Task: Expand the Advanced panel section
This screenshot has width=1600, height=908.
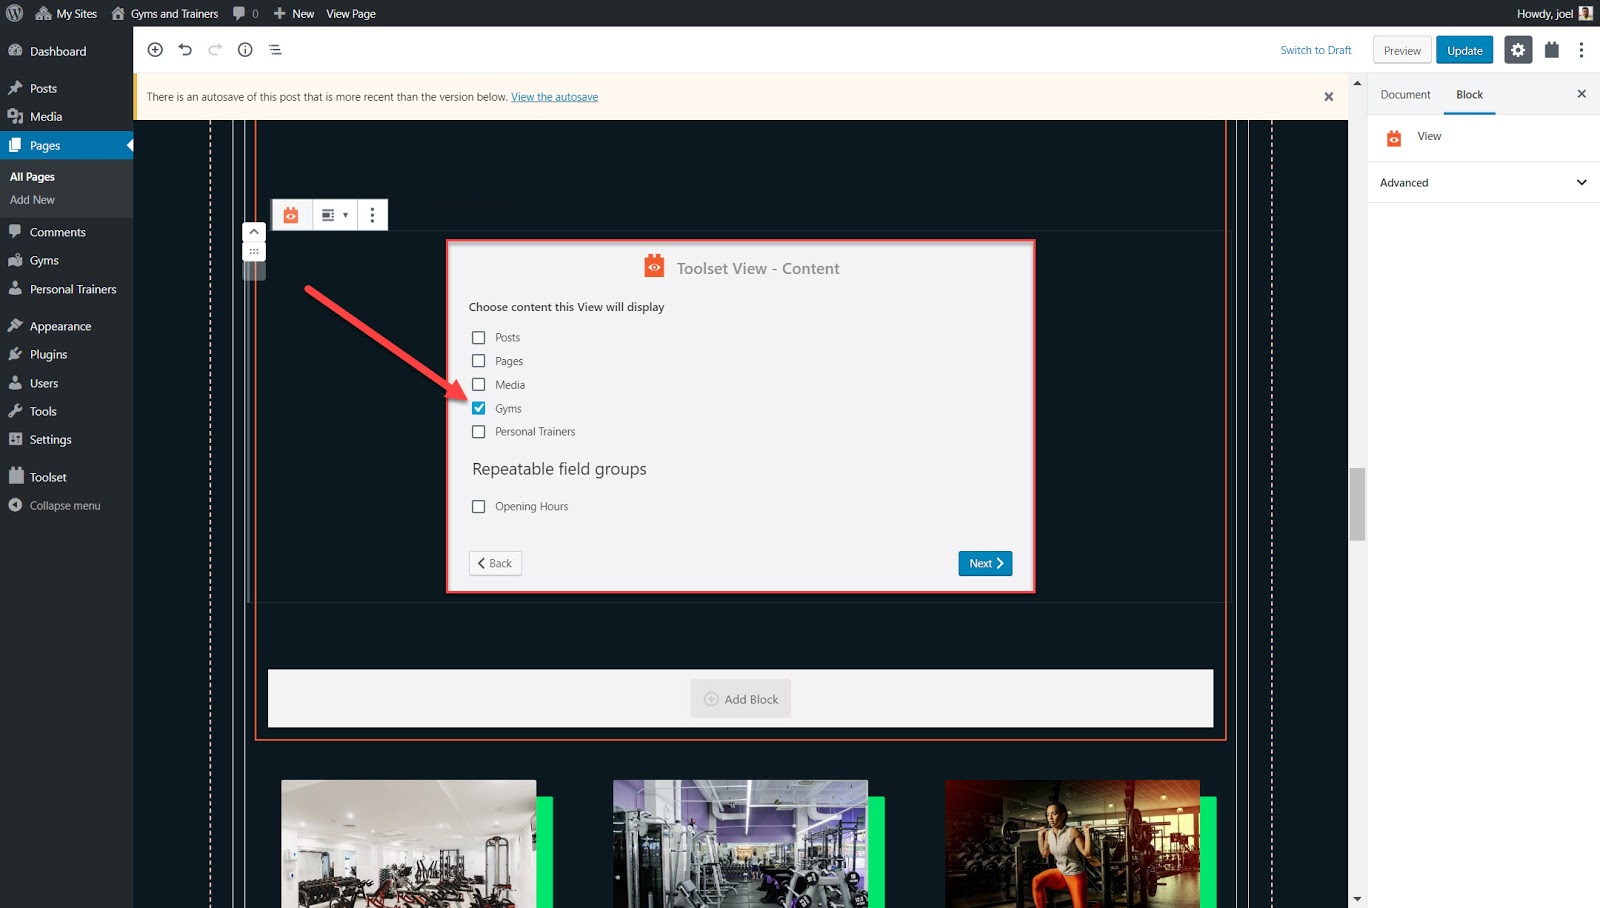Action: pos(1482,183)
